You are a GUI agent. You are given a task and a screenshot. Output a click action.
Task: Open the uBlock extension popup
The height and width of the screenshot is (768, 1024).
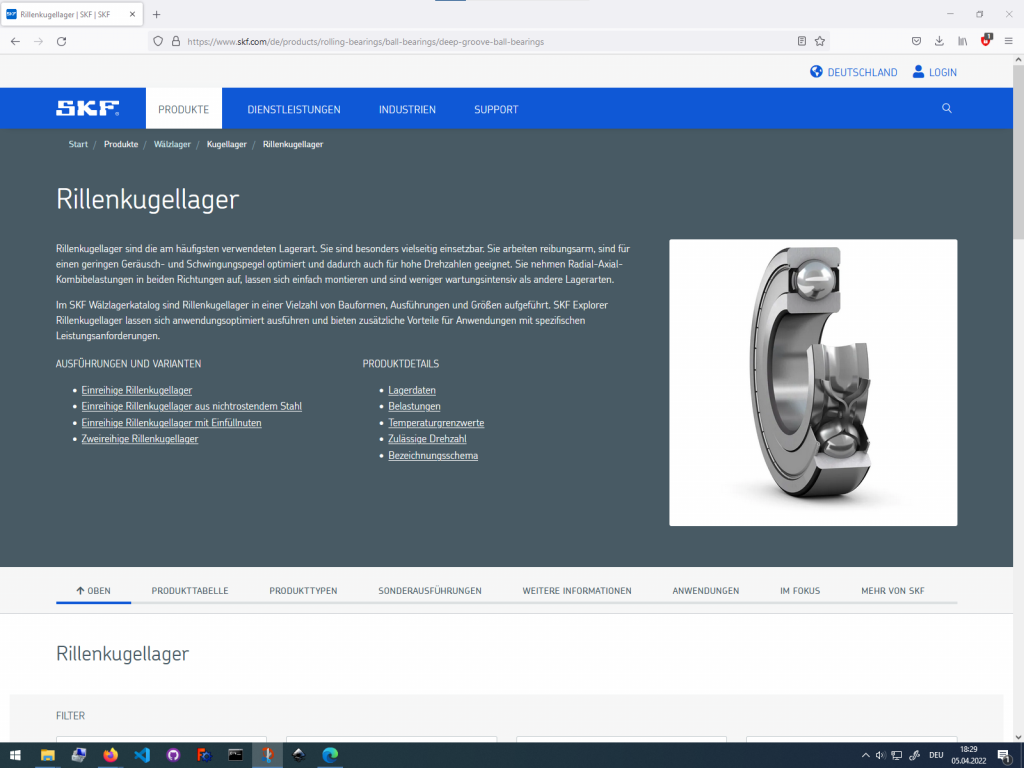pos(984,41)
